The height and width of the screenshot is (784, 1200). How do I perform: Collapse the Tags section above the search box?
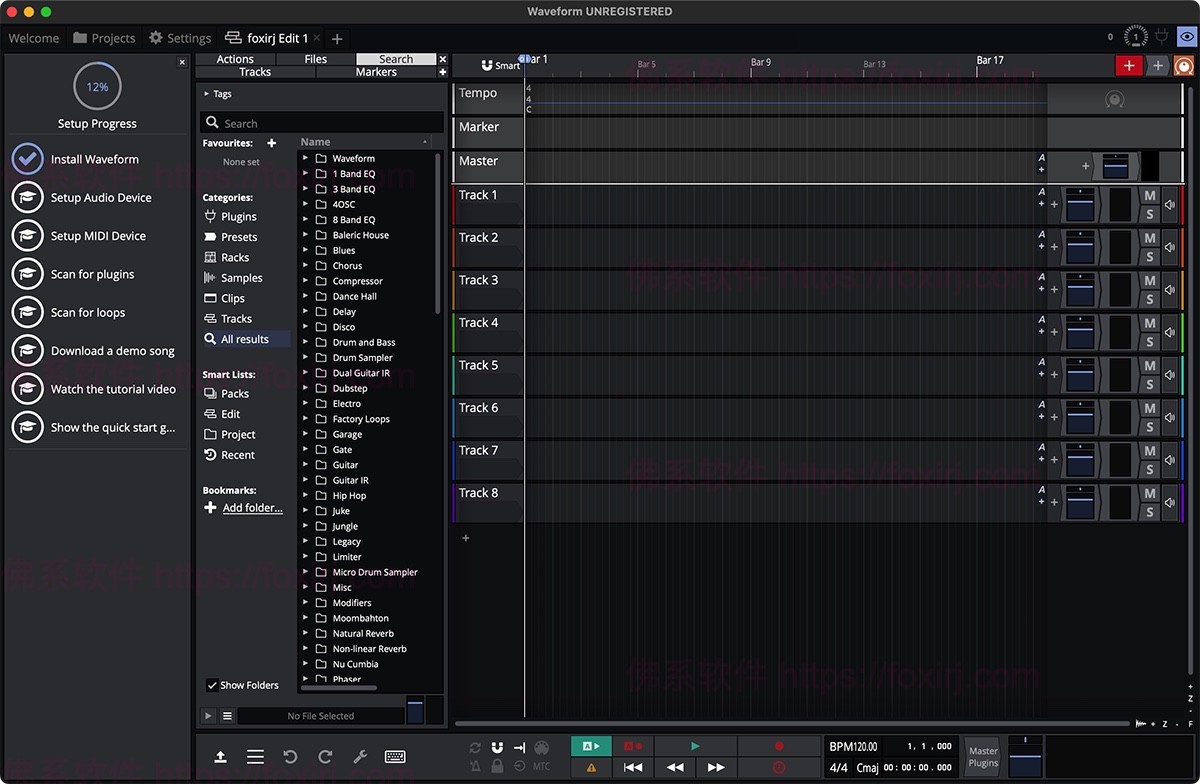[x=204, y=93]
